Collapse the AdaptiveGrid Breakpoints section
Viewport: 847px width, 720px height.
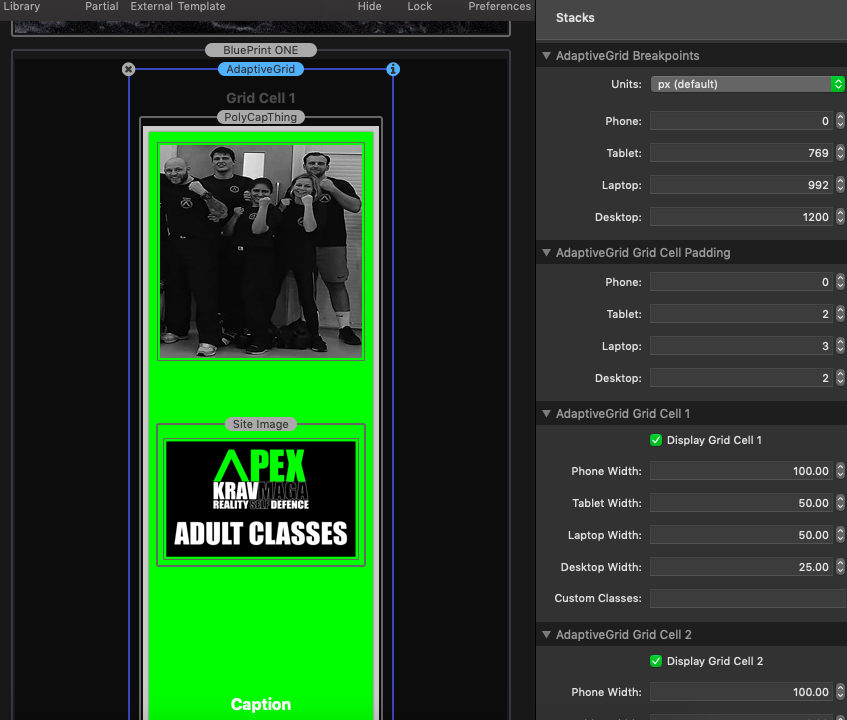coord(547,56)
